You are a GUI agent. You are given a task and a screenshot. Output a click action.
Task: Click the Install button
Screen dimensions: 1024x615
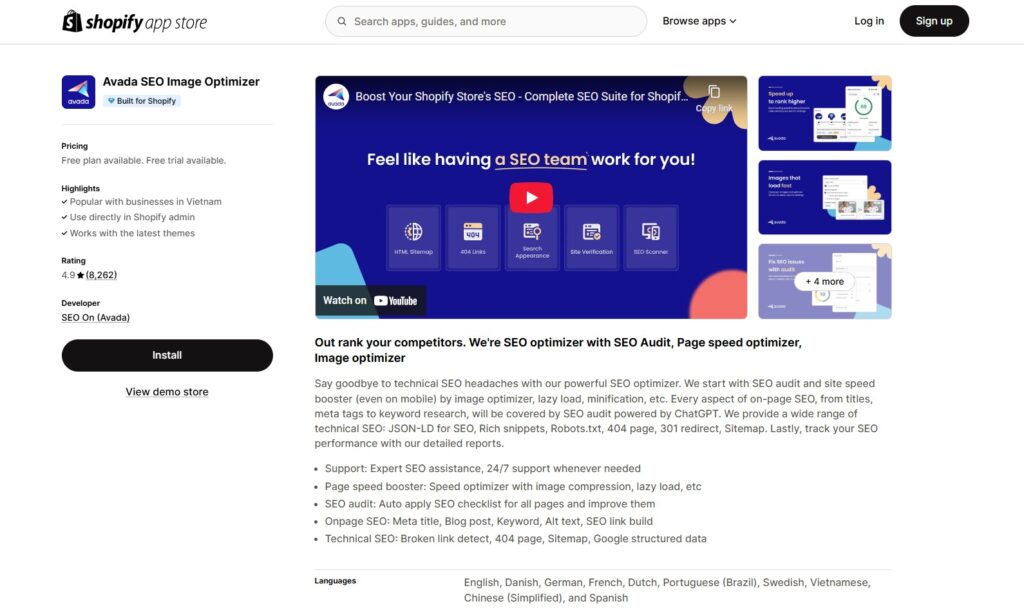coord(167,355)
